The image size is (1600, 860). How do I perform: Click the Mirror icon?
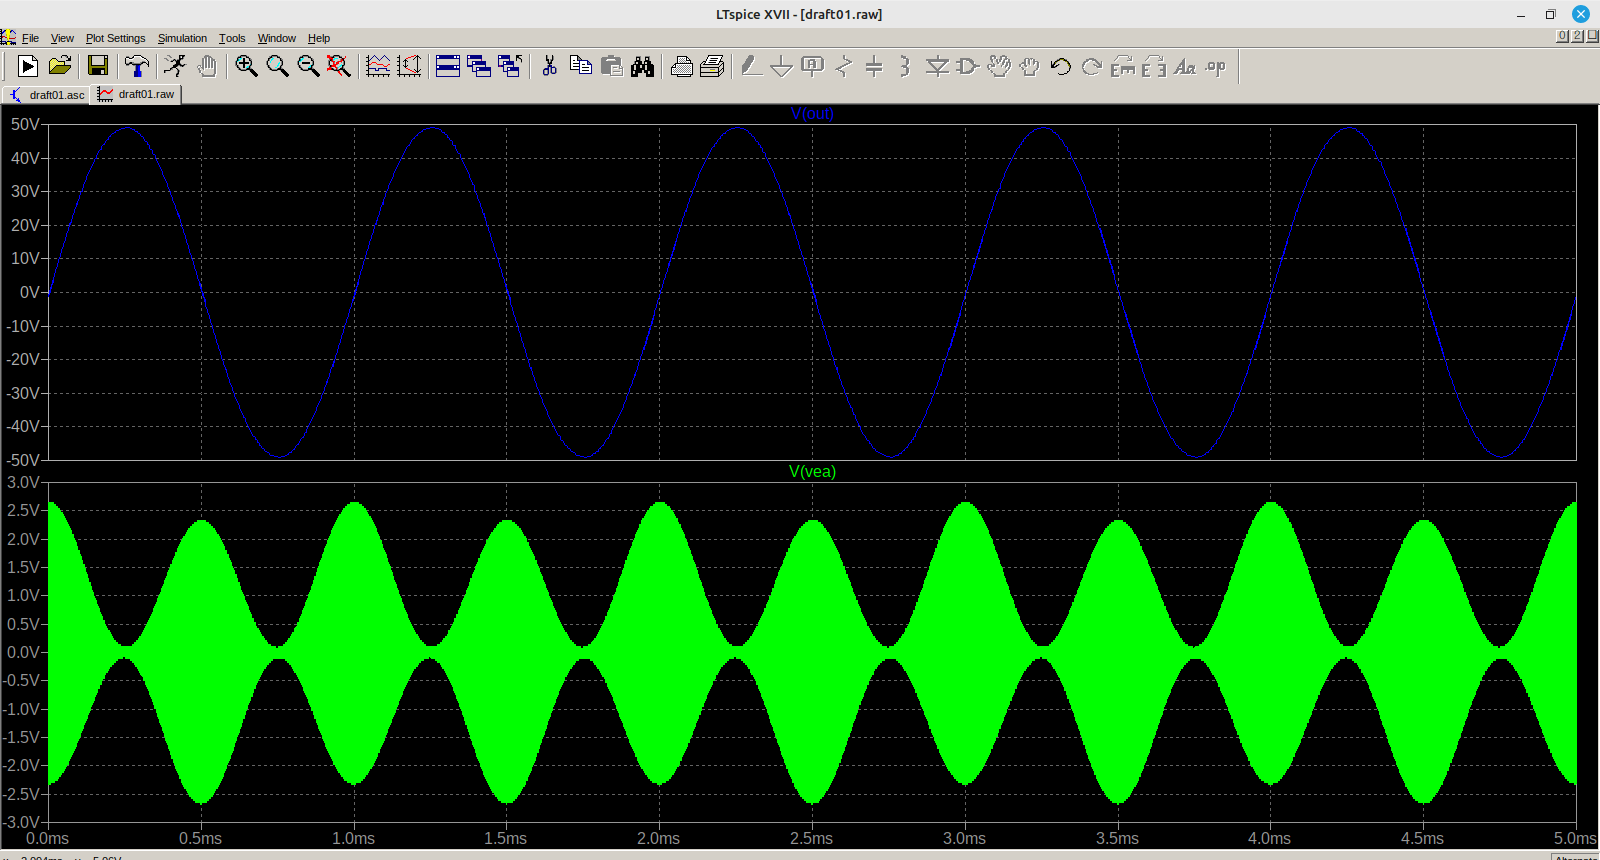coord(1154,66)
